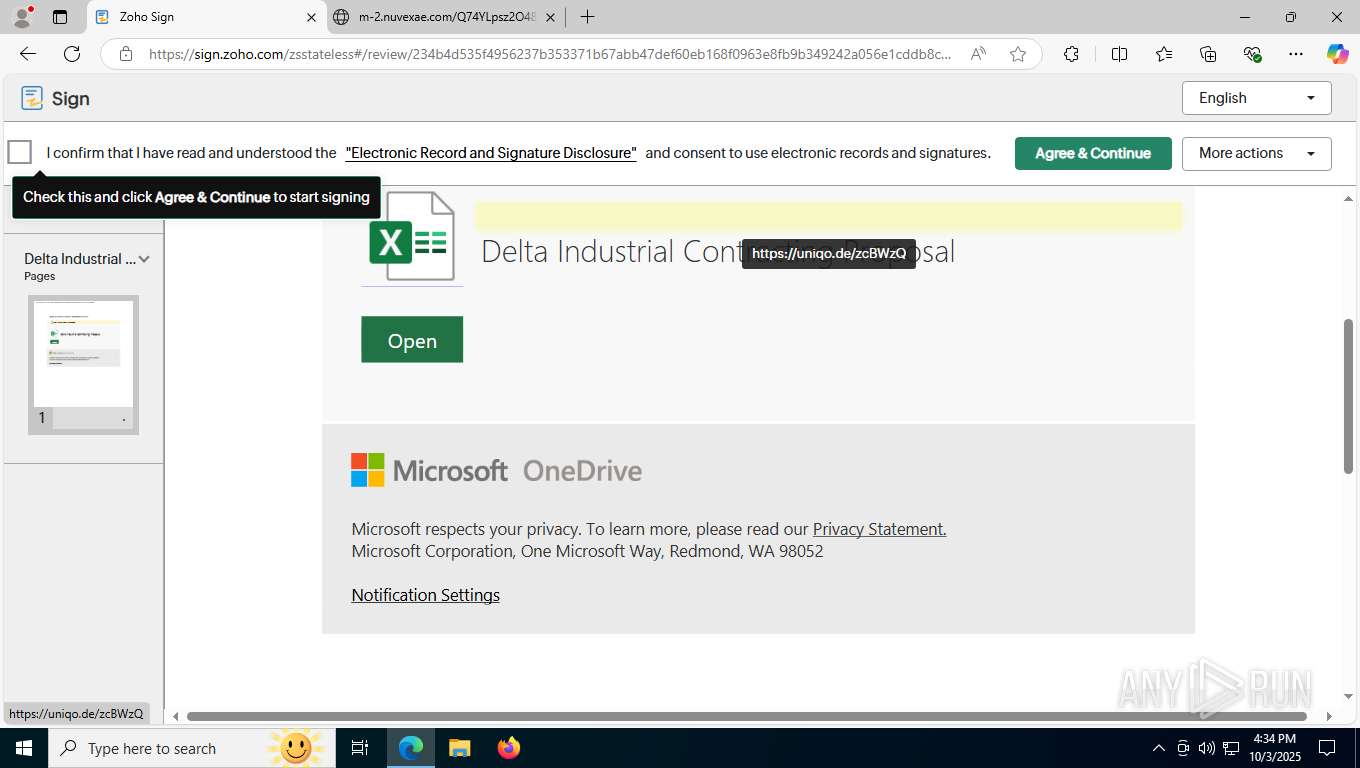
Task: Open Edge Settings and more menu
Action: (1296, 54)
